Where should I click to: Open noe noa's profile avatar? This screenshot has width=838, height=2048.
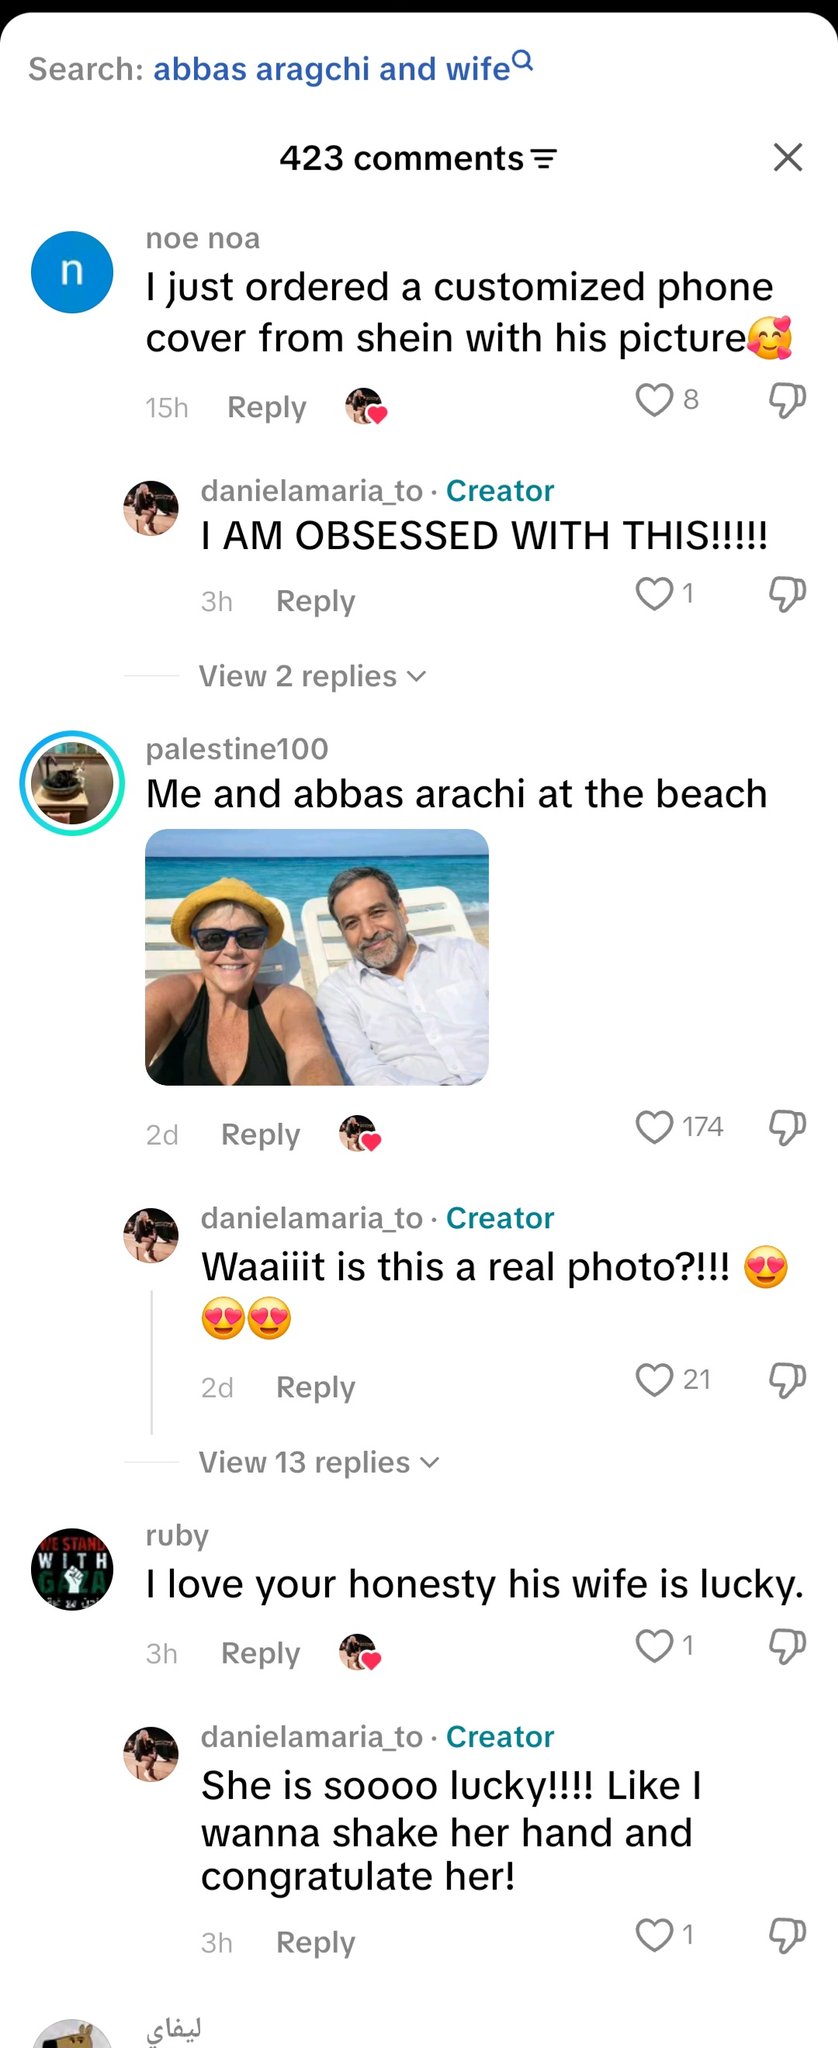click(x=72, y=272)
